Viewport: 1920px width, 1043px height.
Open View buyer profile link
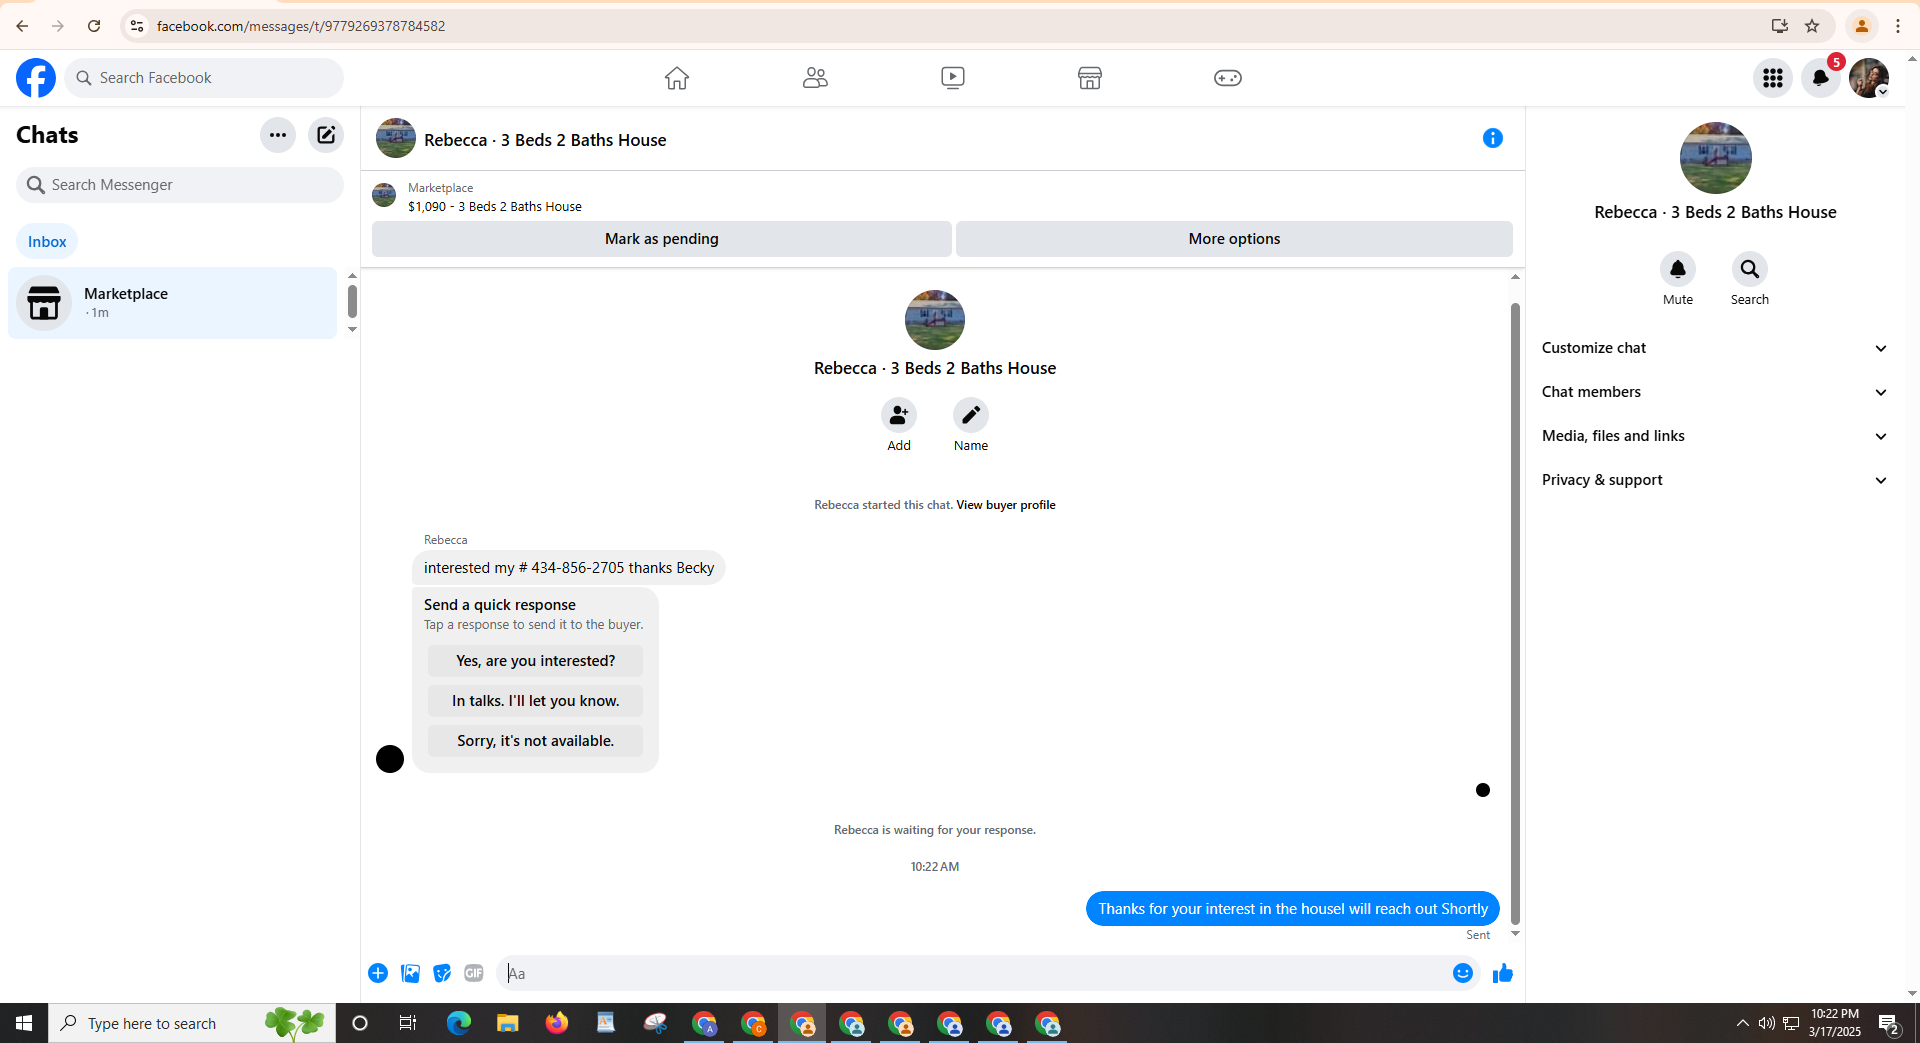click(1006, 505)
